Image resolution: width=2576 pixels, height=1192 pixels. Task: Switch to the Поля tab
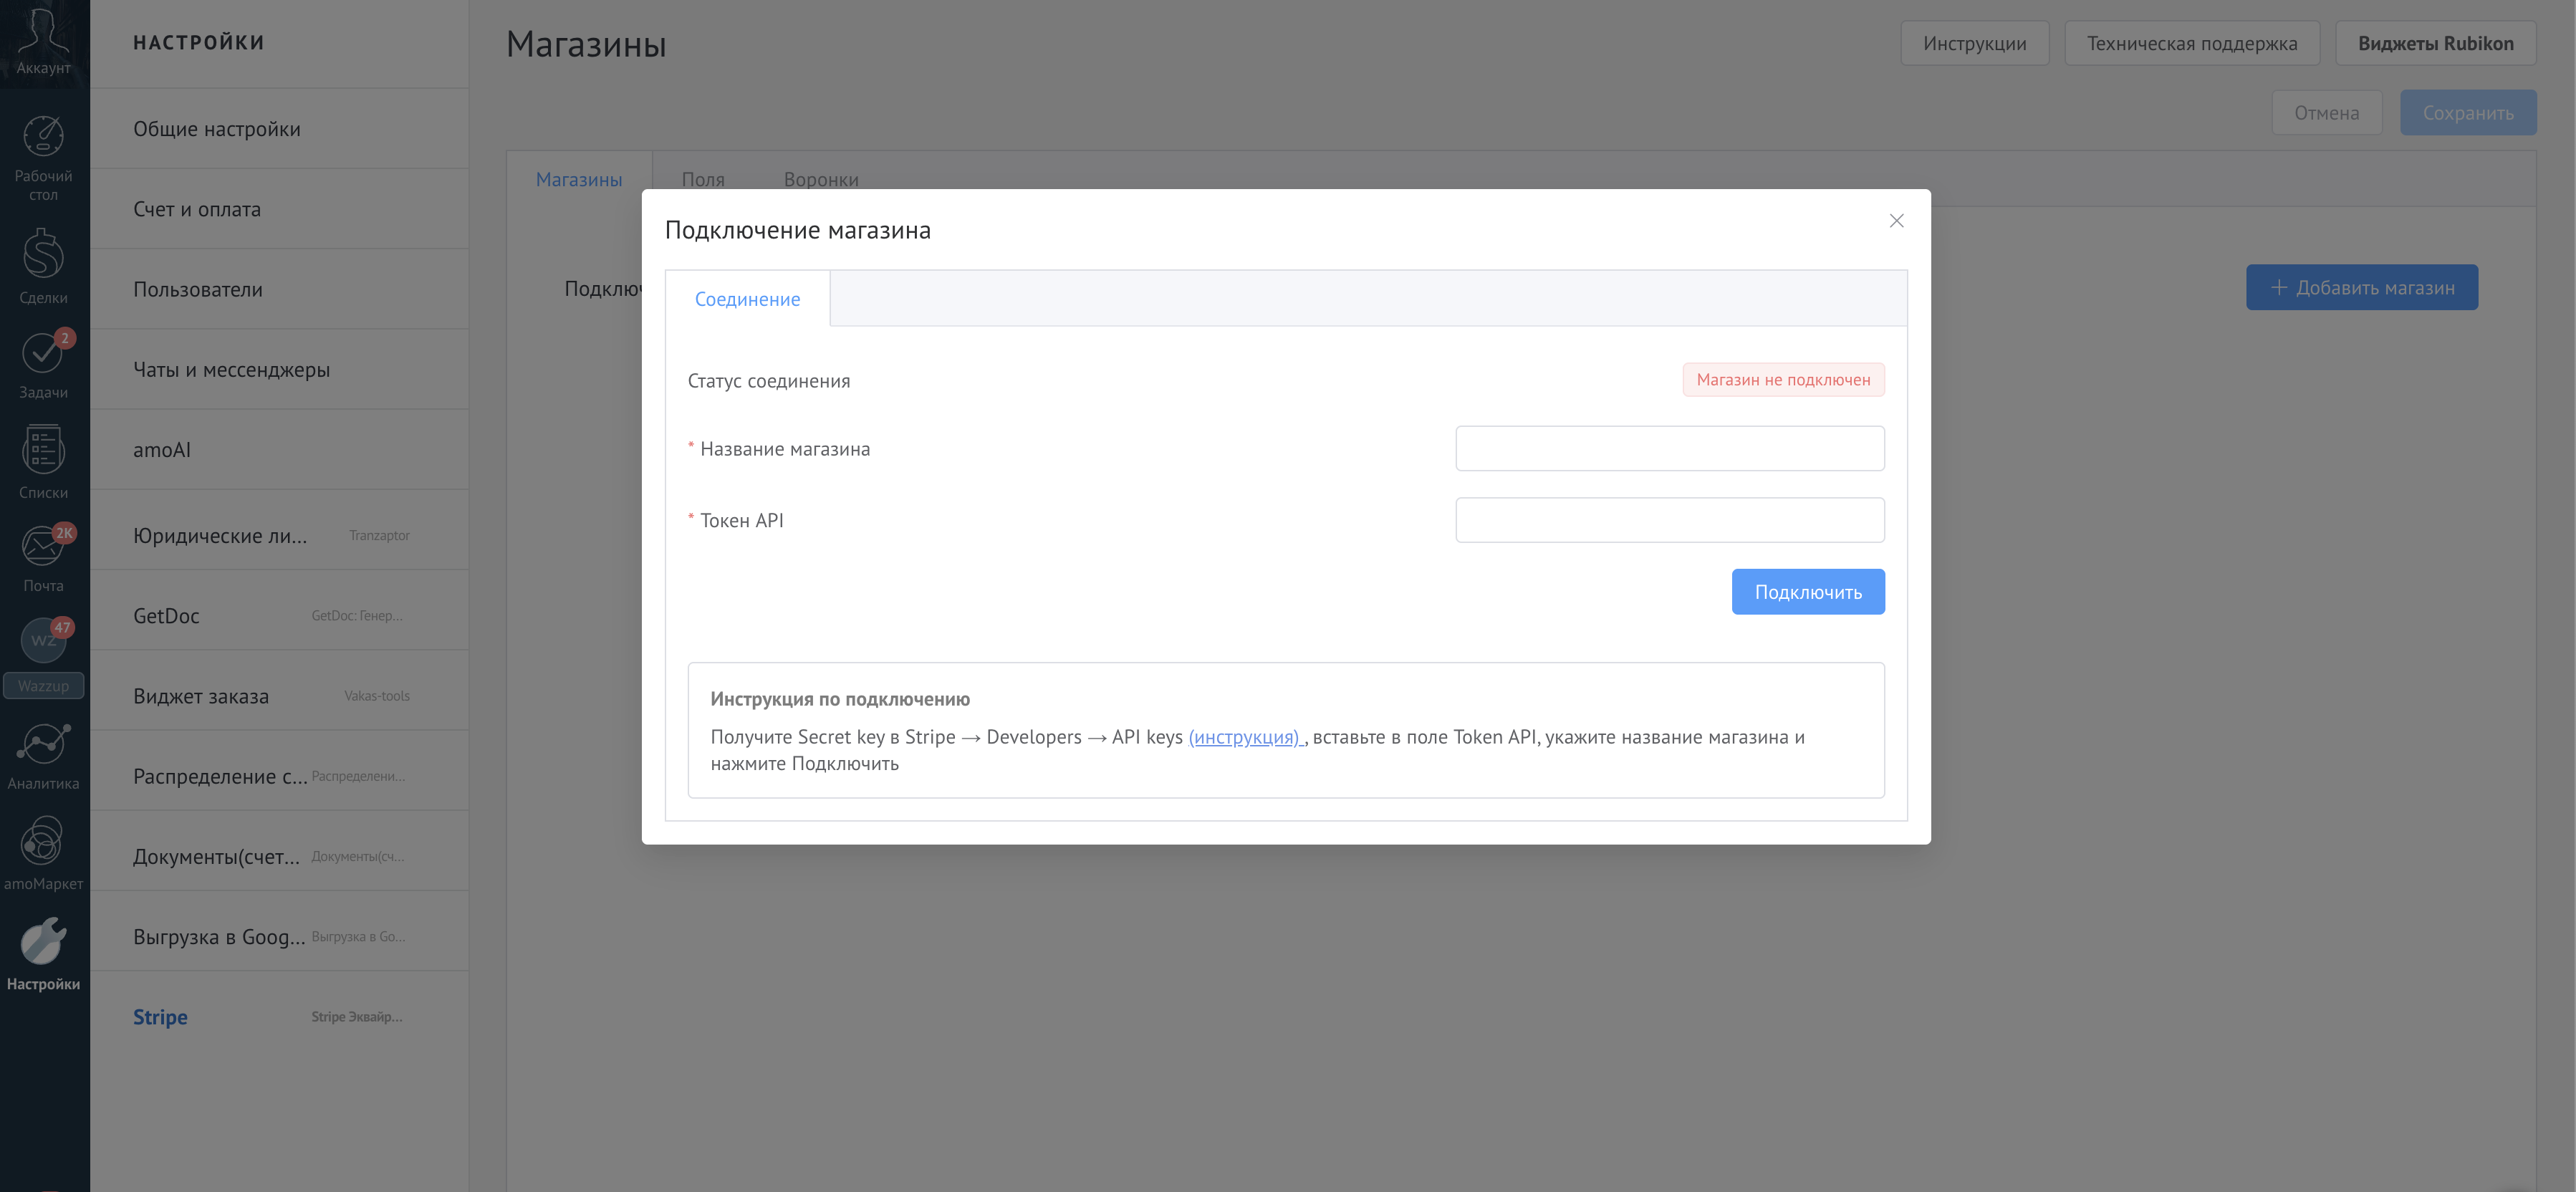(702, 179)
